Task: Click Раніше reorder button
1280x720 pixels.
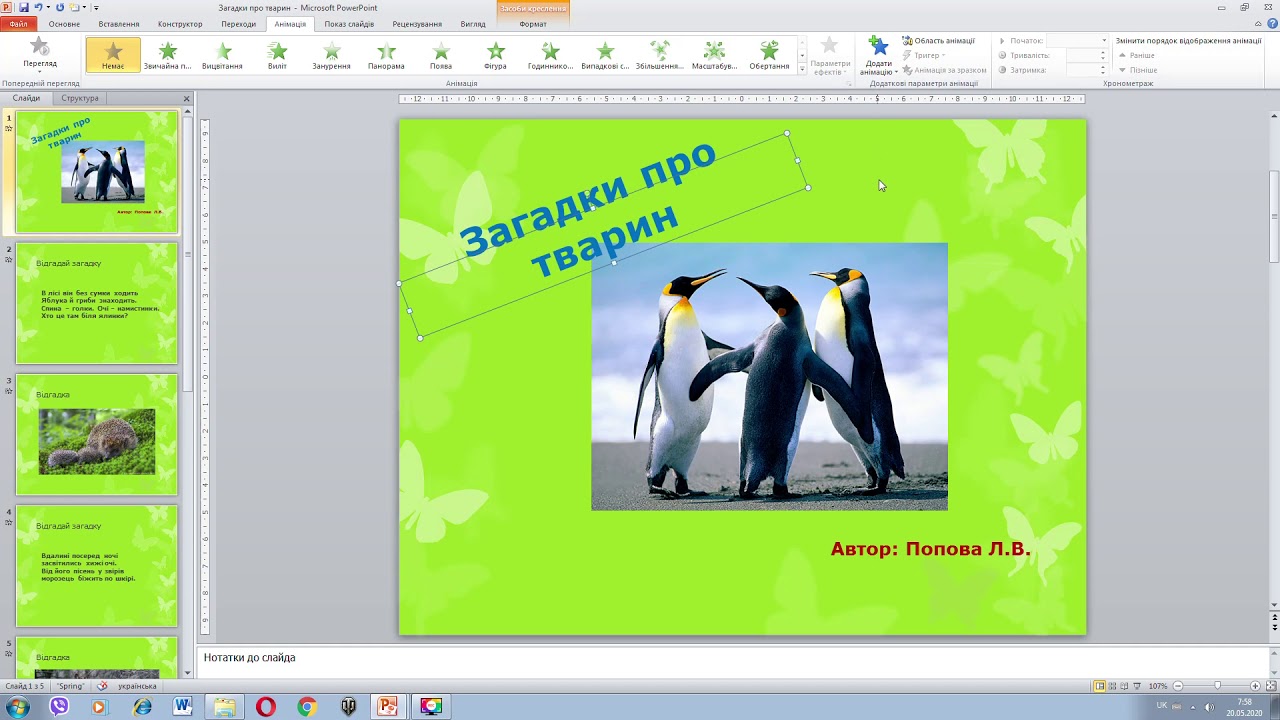Action: 1137,55
